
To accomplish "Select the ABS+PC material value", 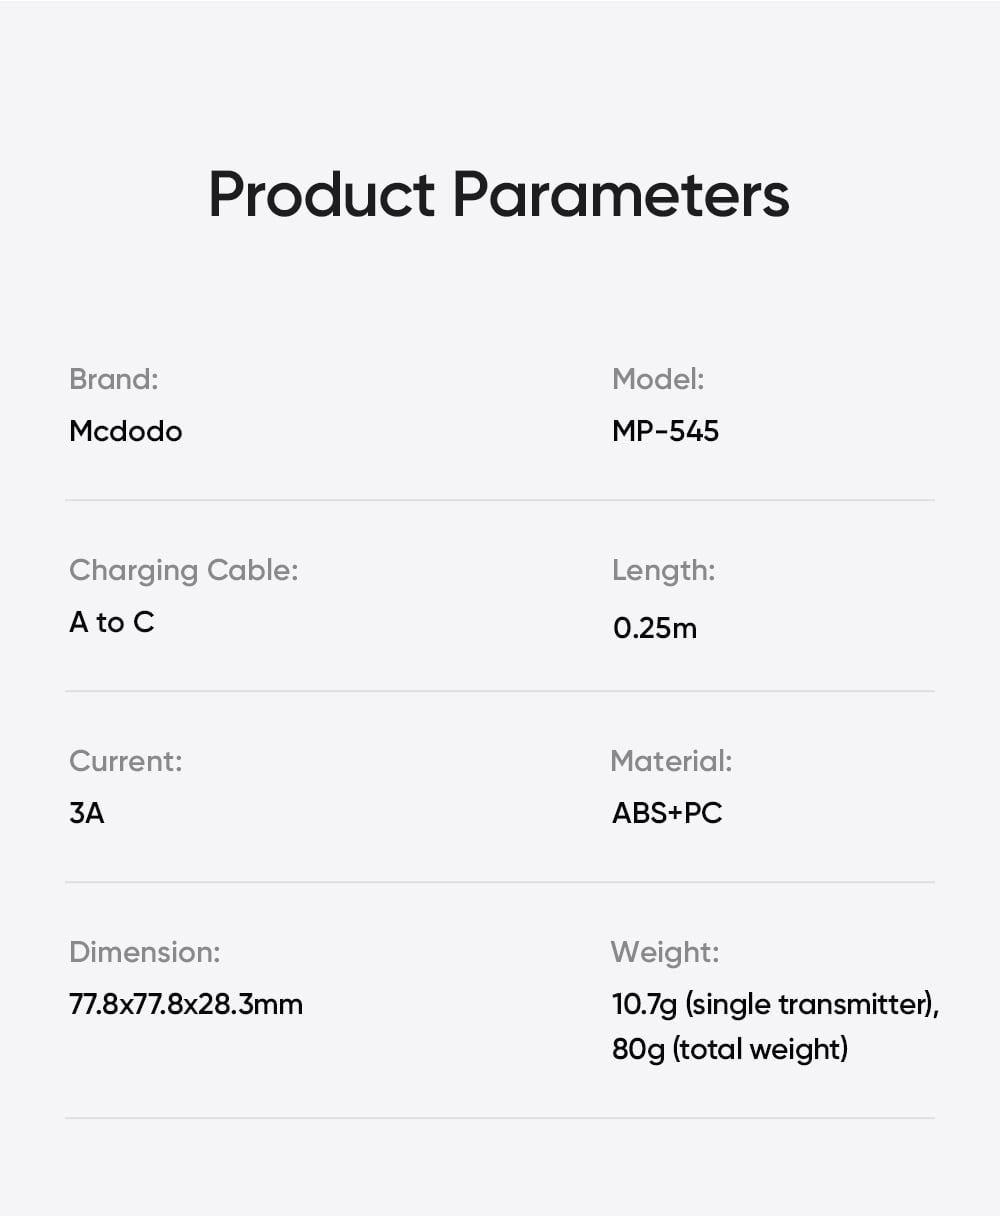I will [x=667, y=813].
